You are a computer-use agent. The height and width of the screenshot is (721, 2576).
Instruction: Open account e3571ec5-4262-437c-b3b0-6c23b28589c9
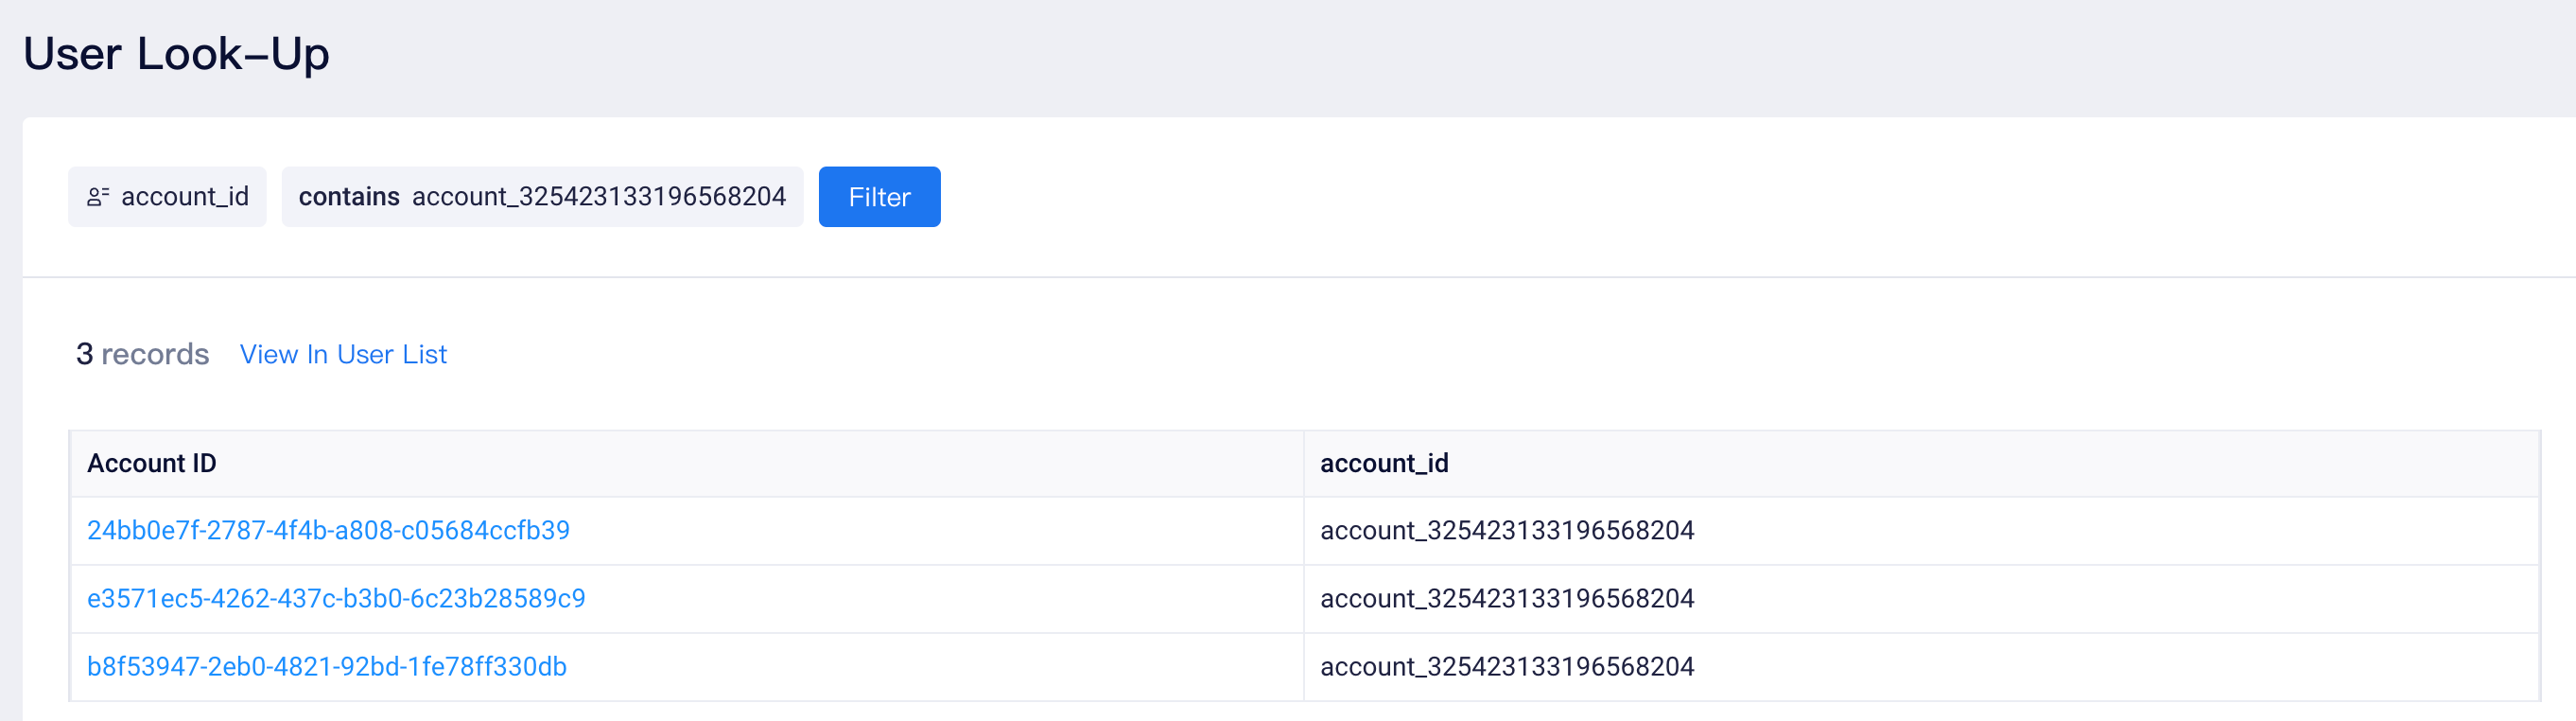click(336, 598)
